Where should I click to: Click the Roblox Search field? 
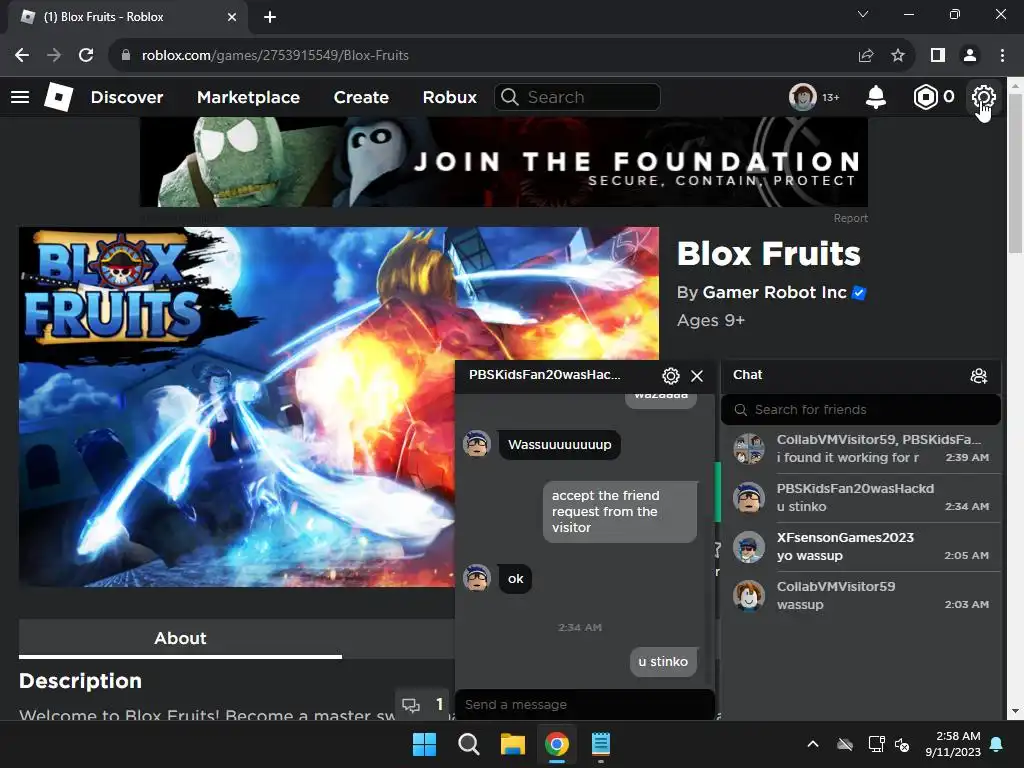click(577, 97)
